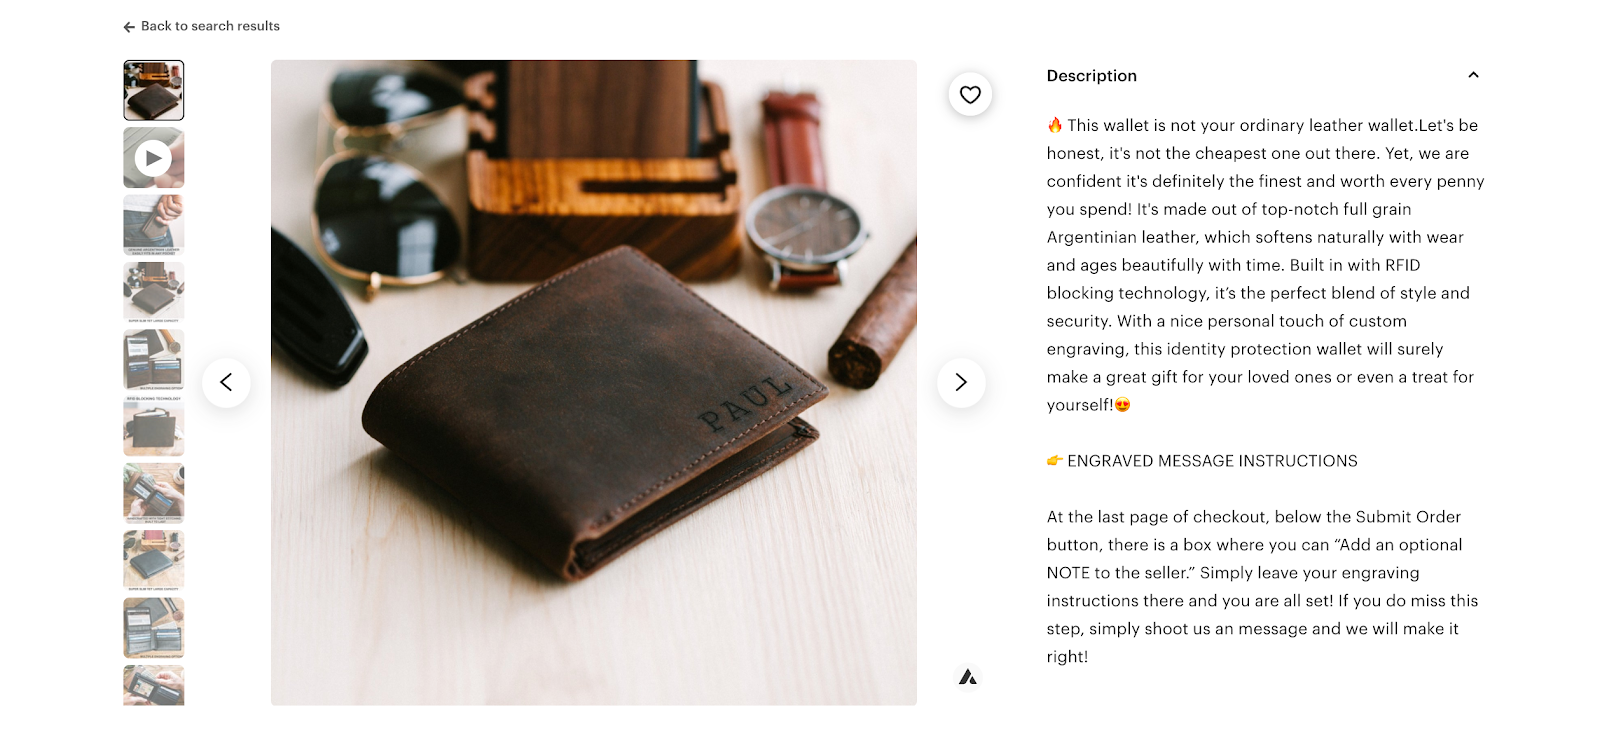This screenshot has height=731, width=1600.
Task: Go to previous product photo arrow
Action: pos(226,382)
